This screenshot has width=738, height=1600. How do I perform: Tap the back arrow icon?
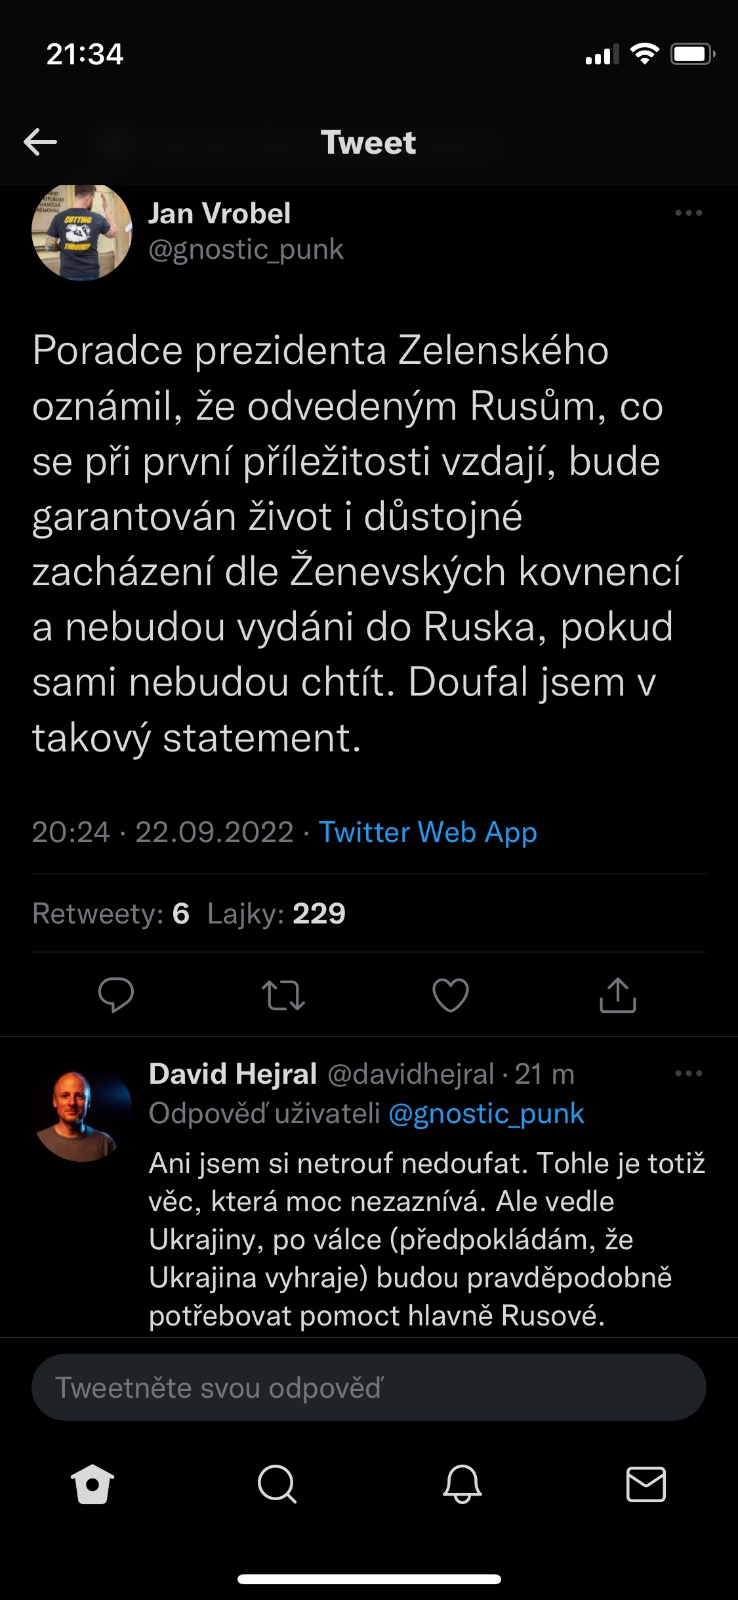[40, 142]
